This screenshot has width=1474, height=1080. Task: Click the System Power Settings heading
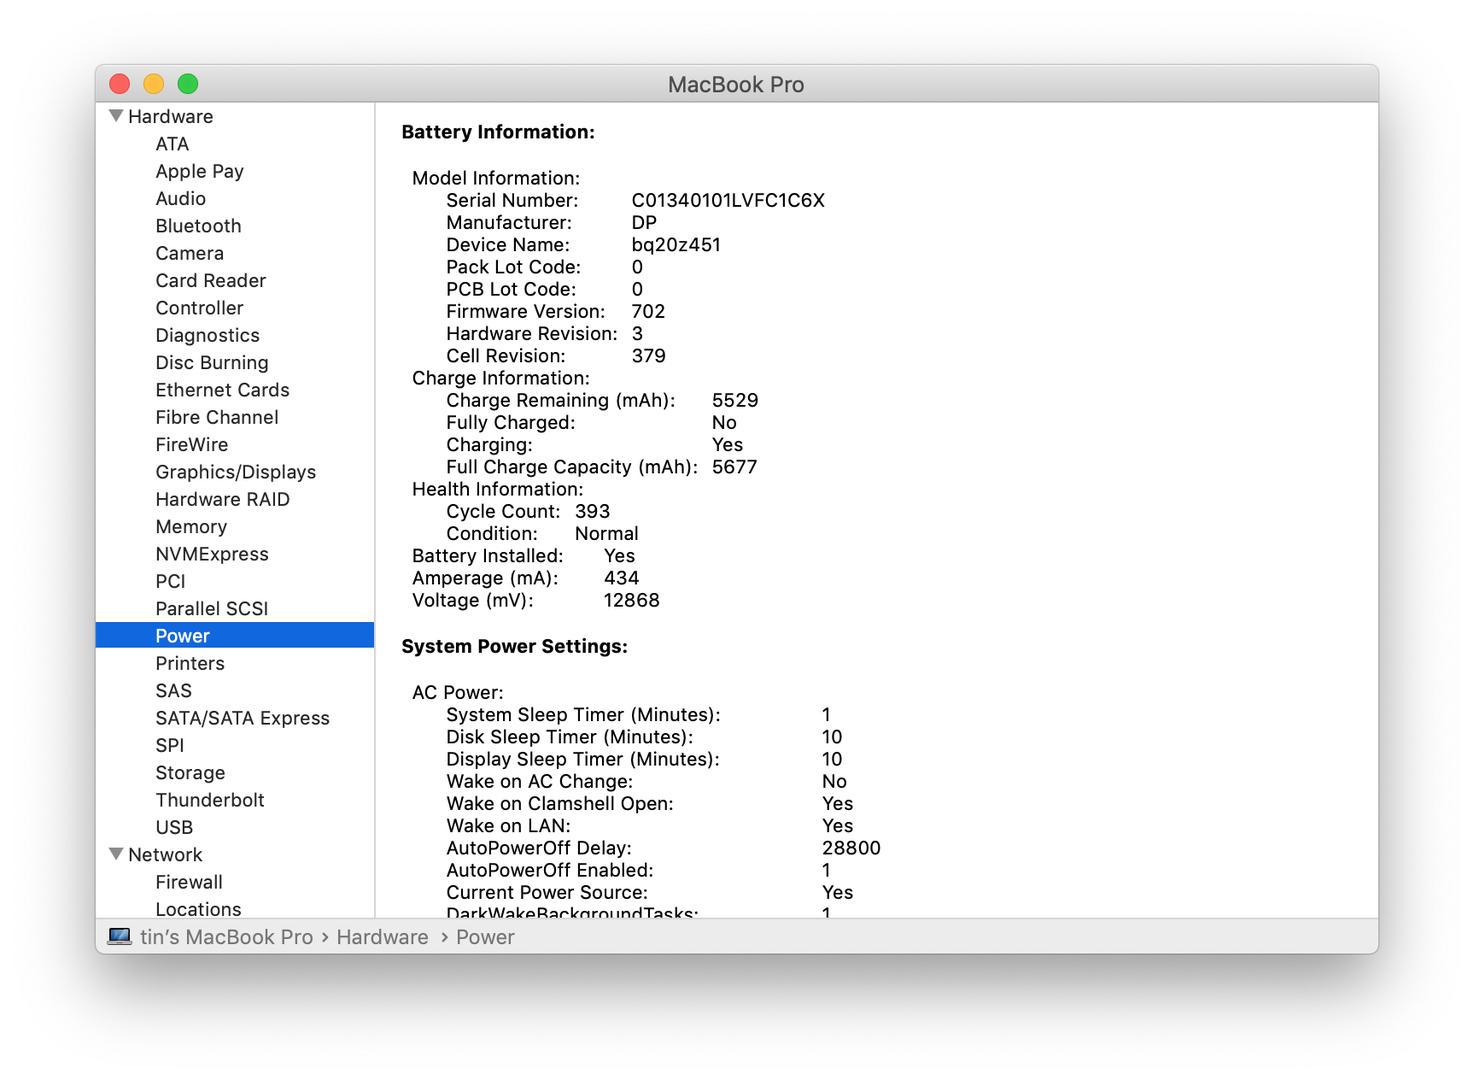(514, 646)
